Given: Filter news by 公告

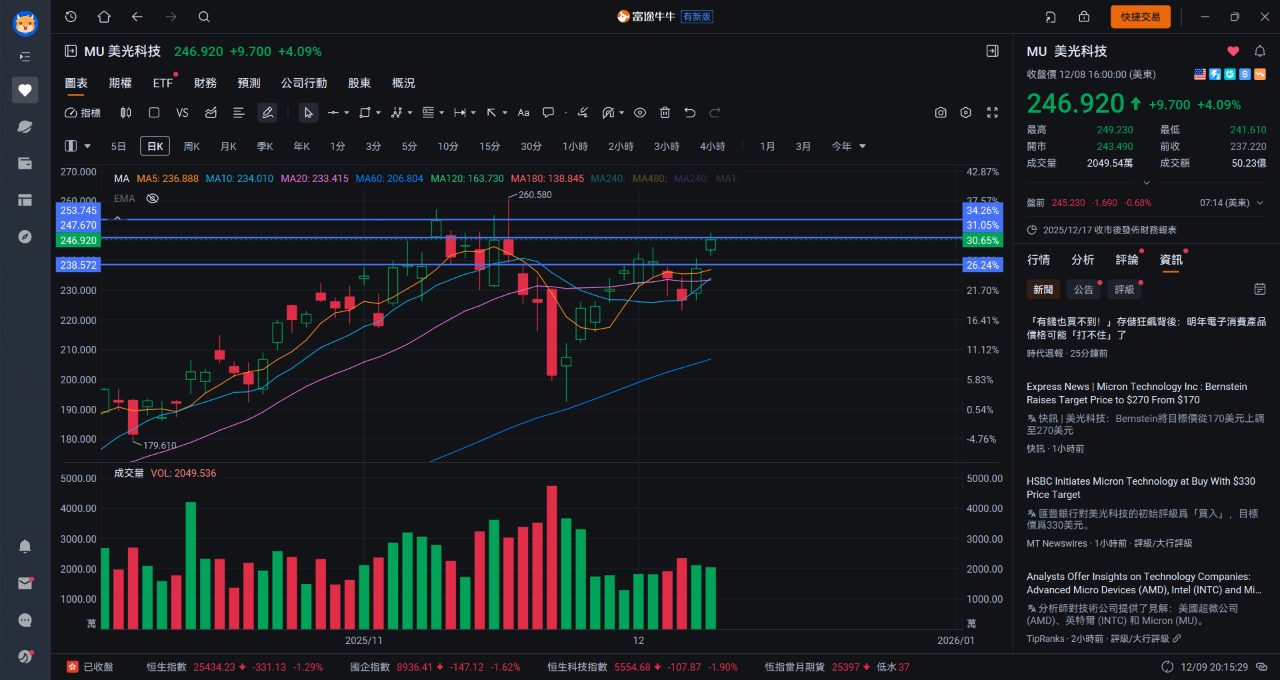Looking at the screenshot, I should [x=1083, y=290].
